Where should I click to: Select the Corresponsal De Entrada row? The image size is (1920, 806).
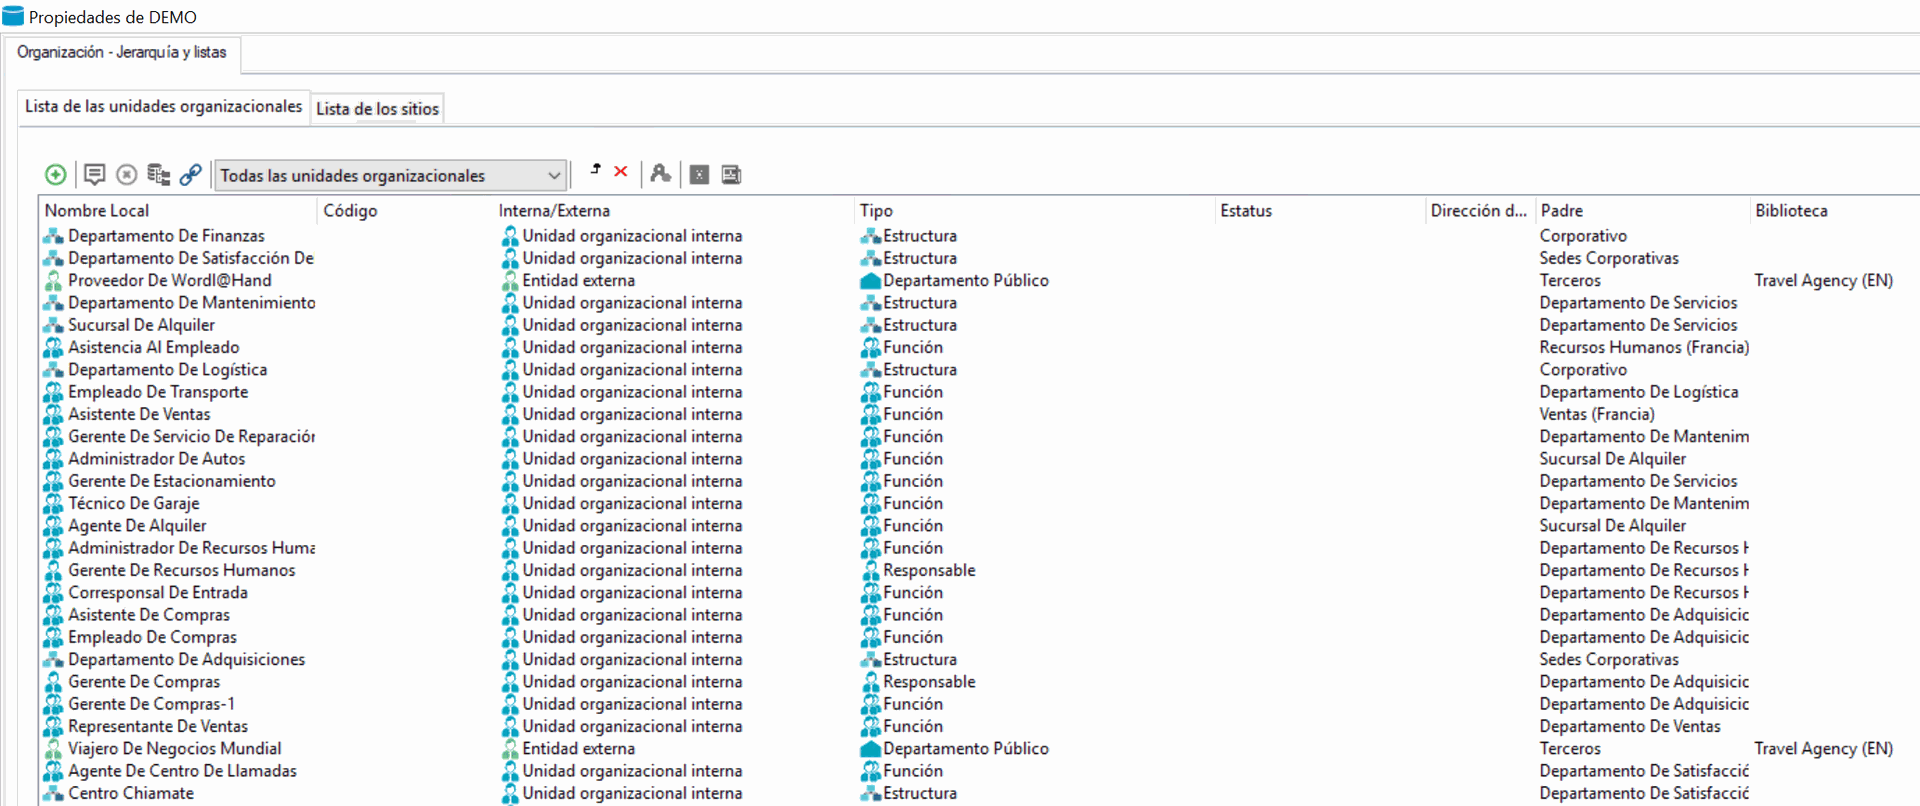pyautogui.click(x=980, y=593)
